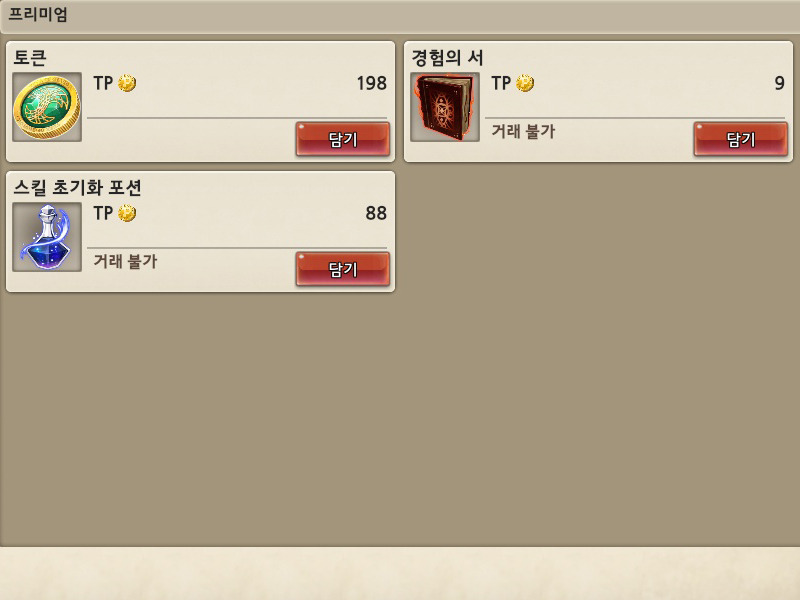Click 거래 불가 label on potion card
The height and width of the screenshot is (600, 800).
click(x=125, y=261)
